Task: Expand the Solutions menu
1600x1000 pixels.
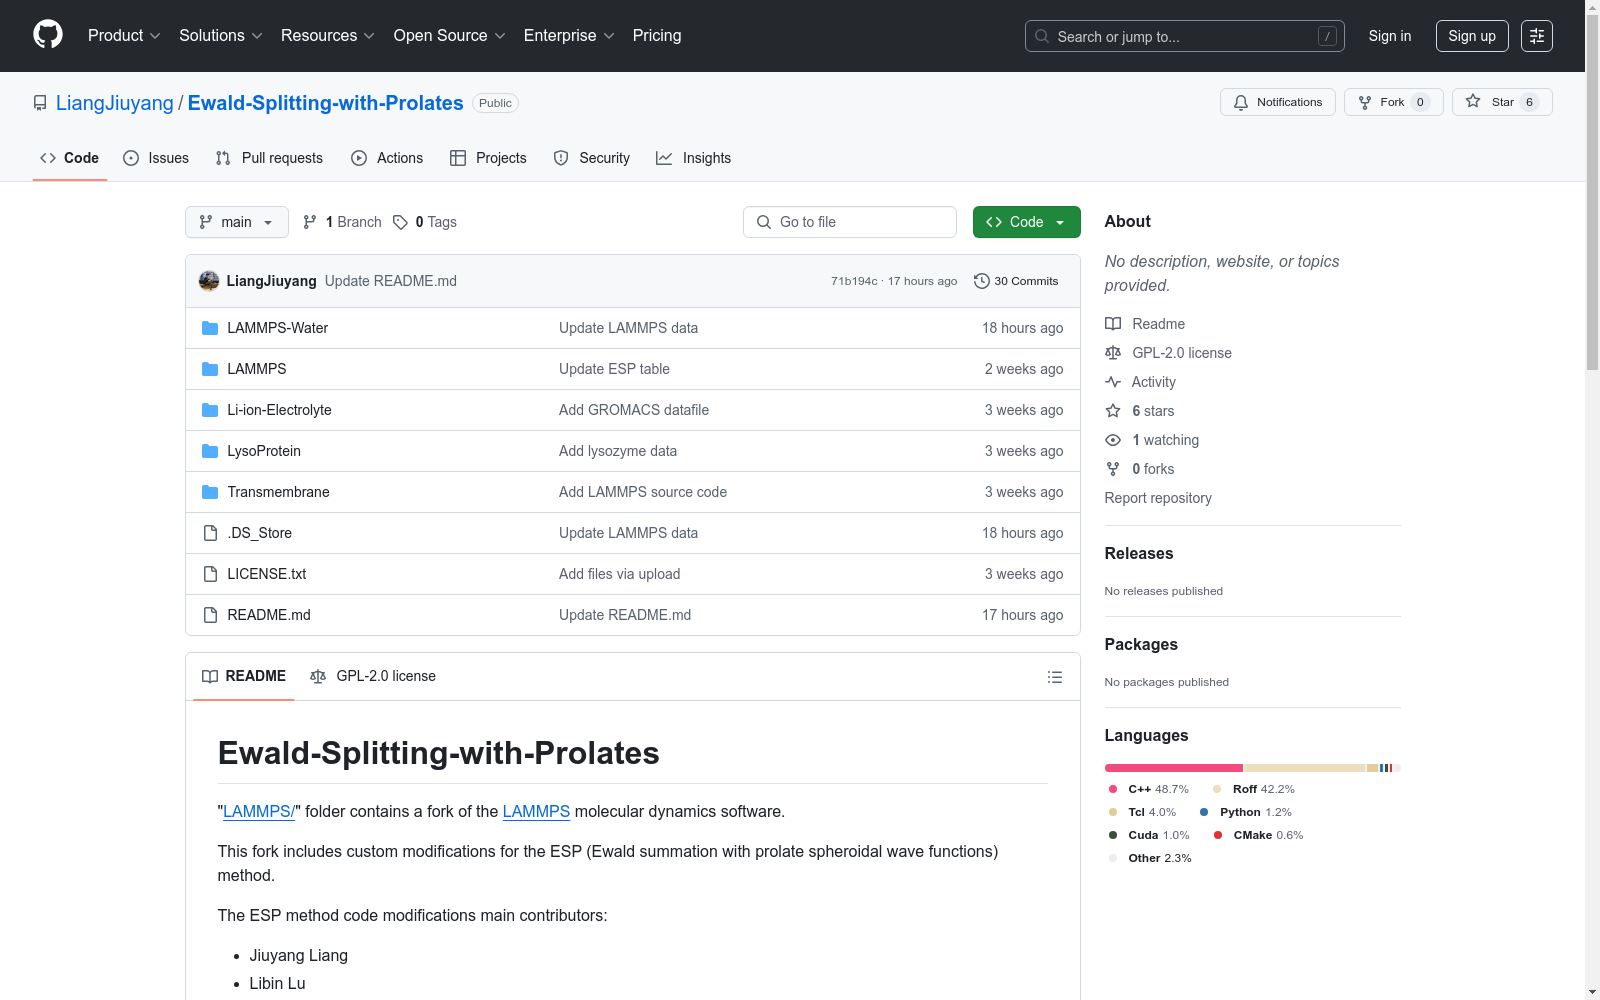Action: coord(221,36)
